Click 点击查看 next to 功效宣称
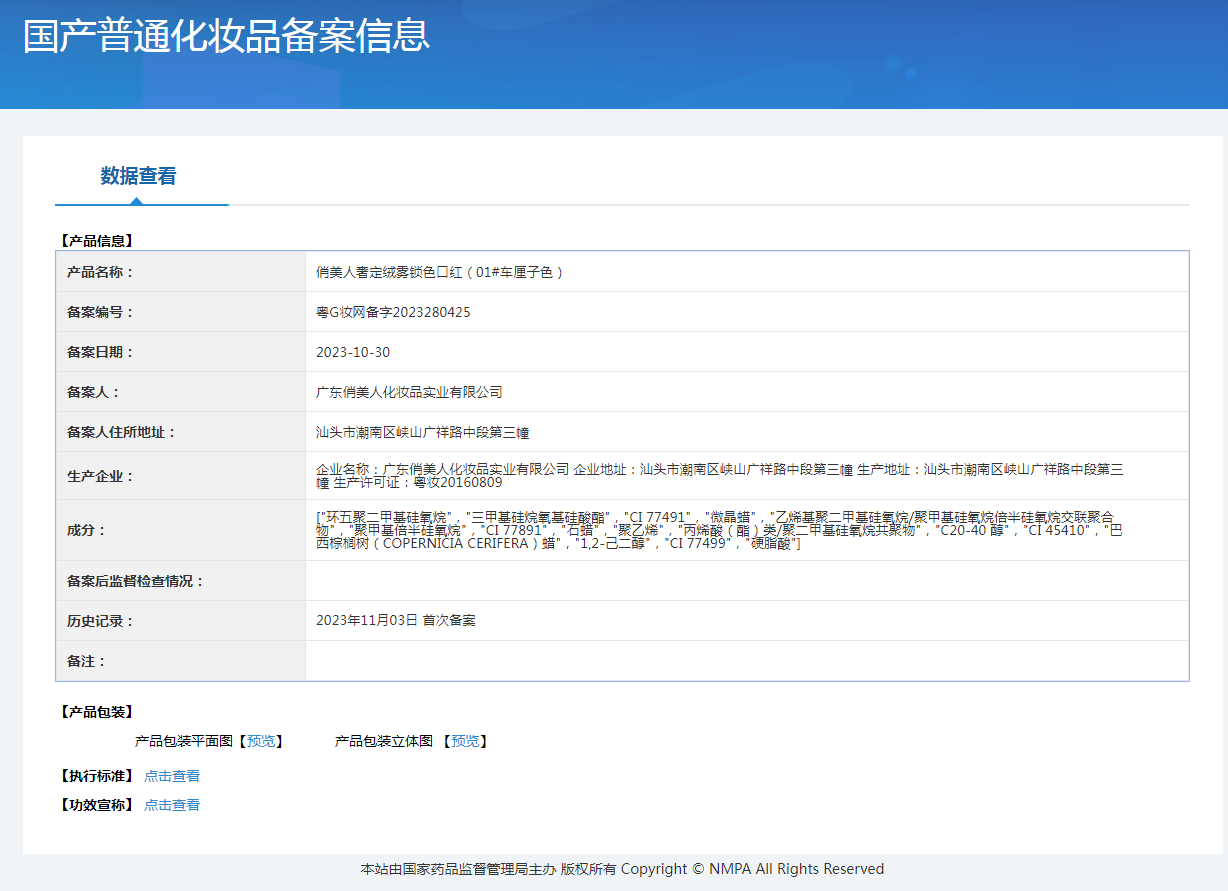The height and width of the screenshot is (891, 1228). pyautogui.click(x=172, y=805)
